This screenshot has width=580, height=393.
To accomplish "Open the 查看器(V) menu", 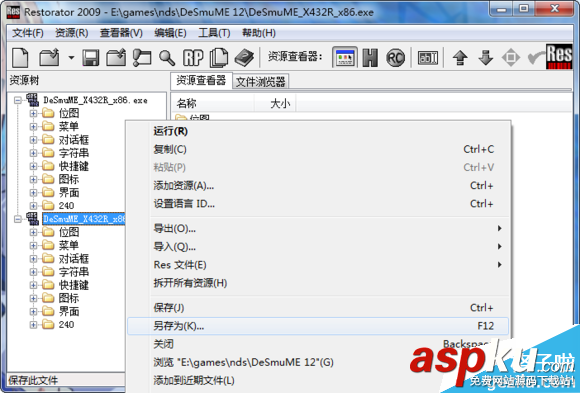I will pos(121,33).
